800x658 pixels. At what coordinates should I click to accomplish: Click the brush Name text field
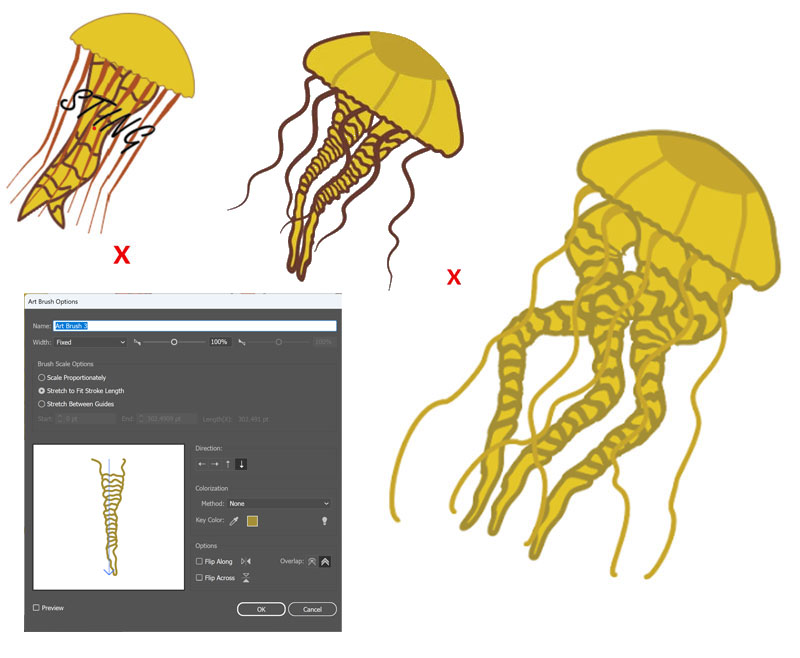click(x=195, y=326)
